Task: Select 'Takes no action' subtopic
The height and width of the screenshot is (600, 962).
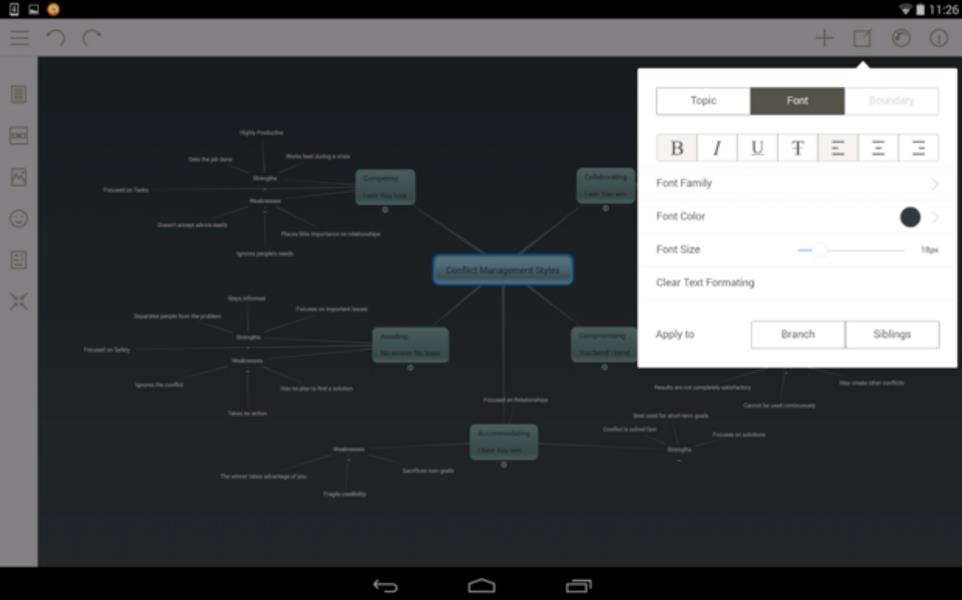Action: coord(247,413)
